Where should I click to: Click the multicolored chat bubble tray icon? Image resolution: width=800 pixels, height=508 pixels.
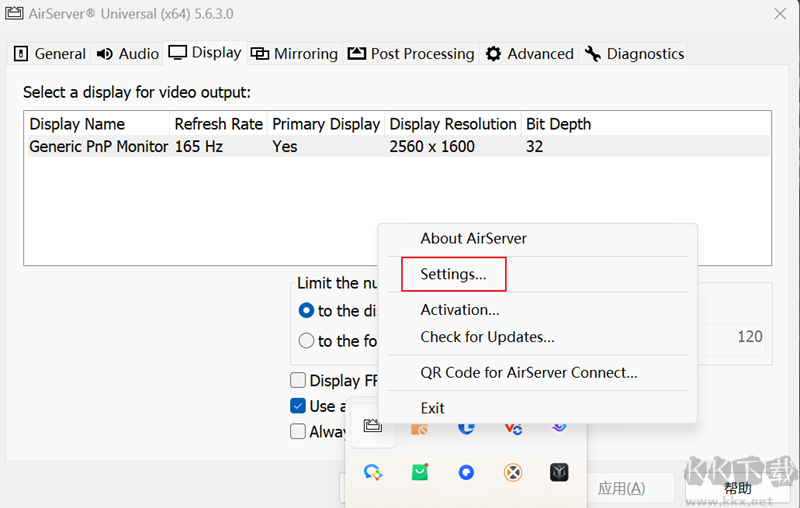click(x=373, y=472)
